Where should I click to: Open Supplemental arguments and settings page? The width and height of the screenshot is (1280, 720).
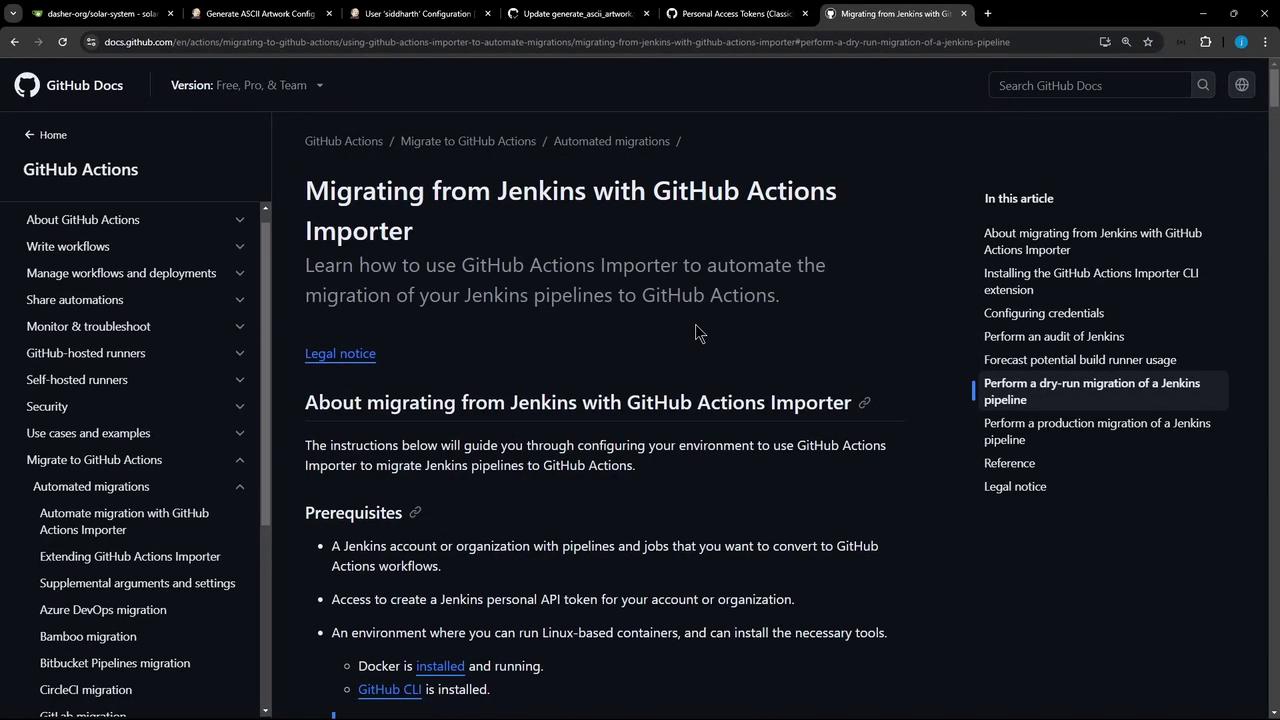[x=138, y=583]
